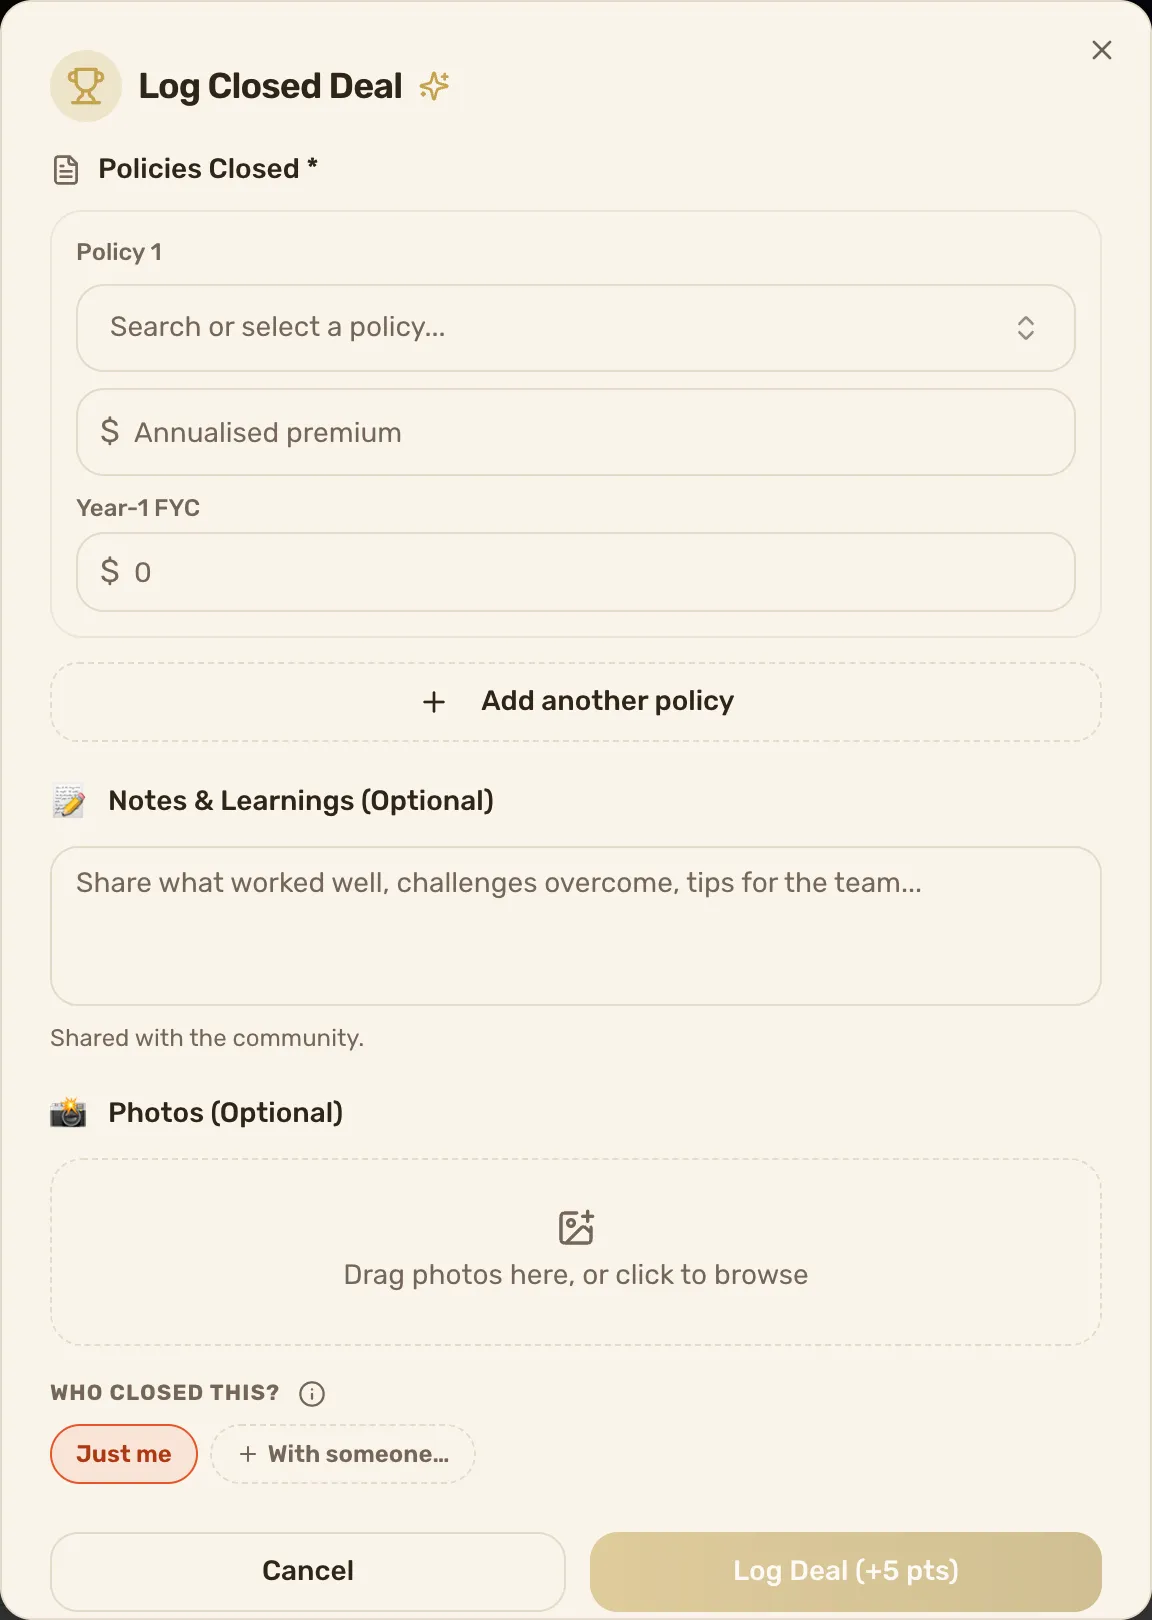
Task: Click the camera icon beside Photos
Action: coord(69,1112)
